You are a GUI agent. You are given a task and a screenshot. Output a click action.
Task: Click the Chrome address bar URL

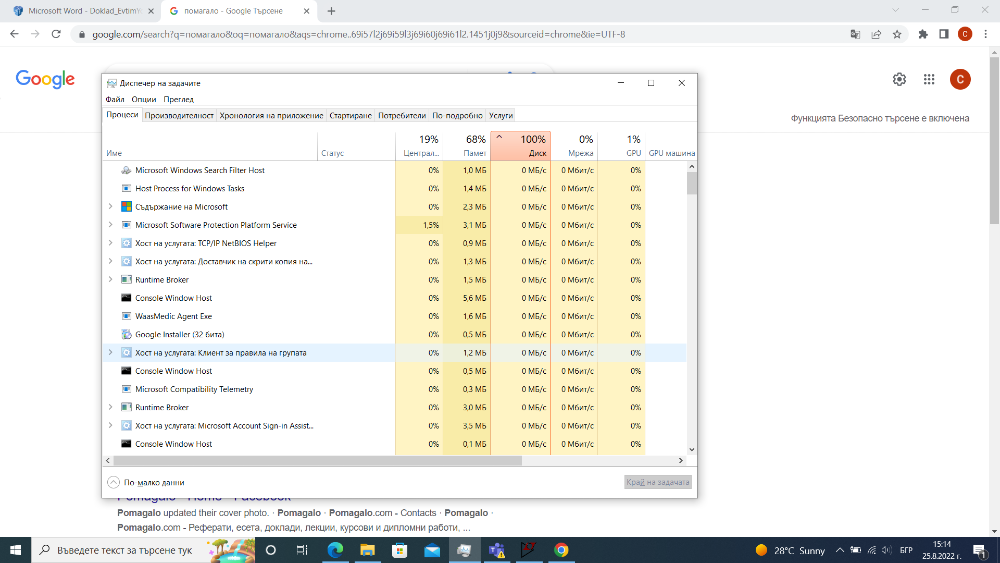[x=358, y=34]
